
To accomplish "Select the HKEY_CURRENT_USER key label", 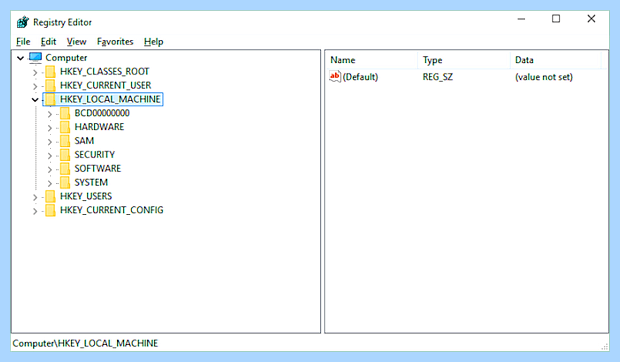I will pos(106,85).
